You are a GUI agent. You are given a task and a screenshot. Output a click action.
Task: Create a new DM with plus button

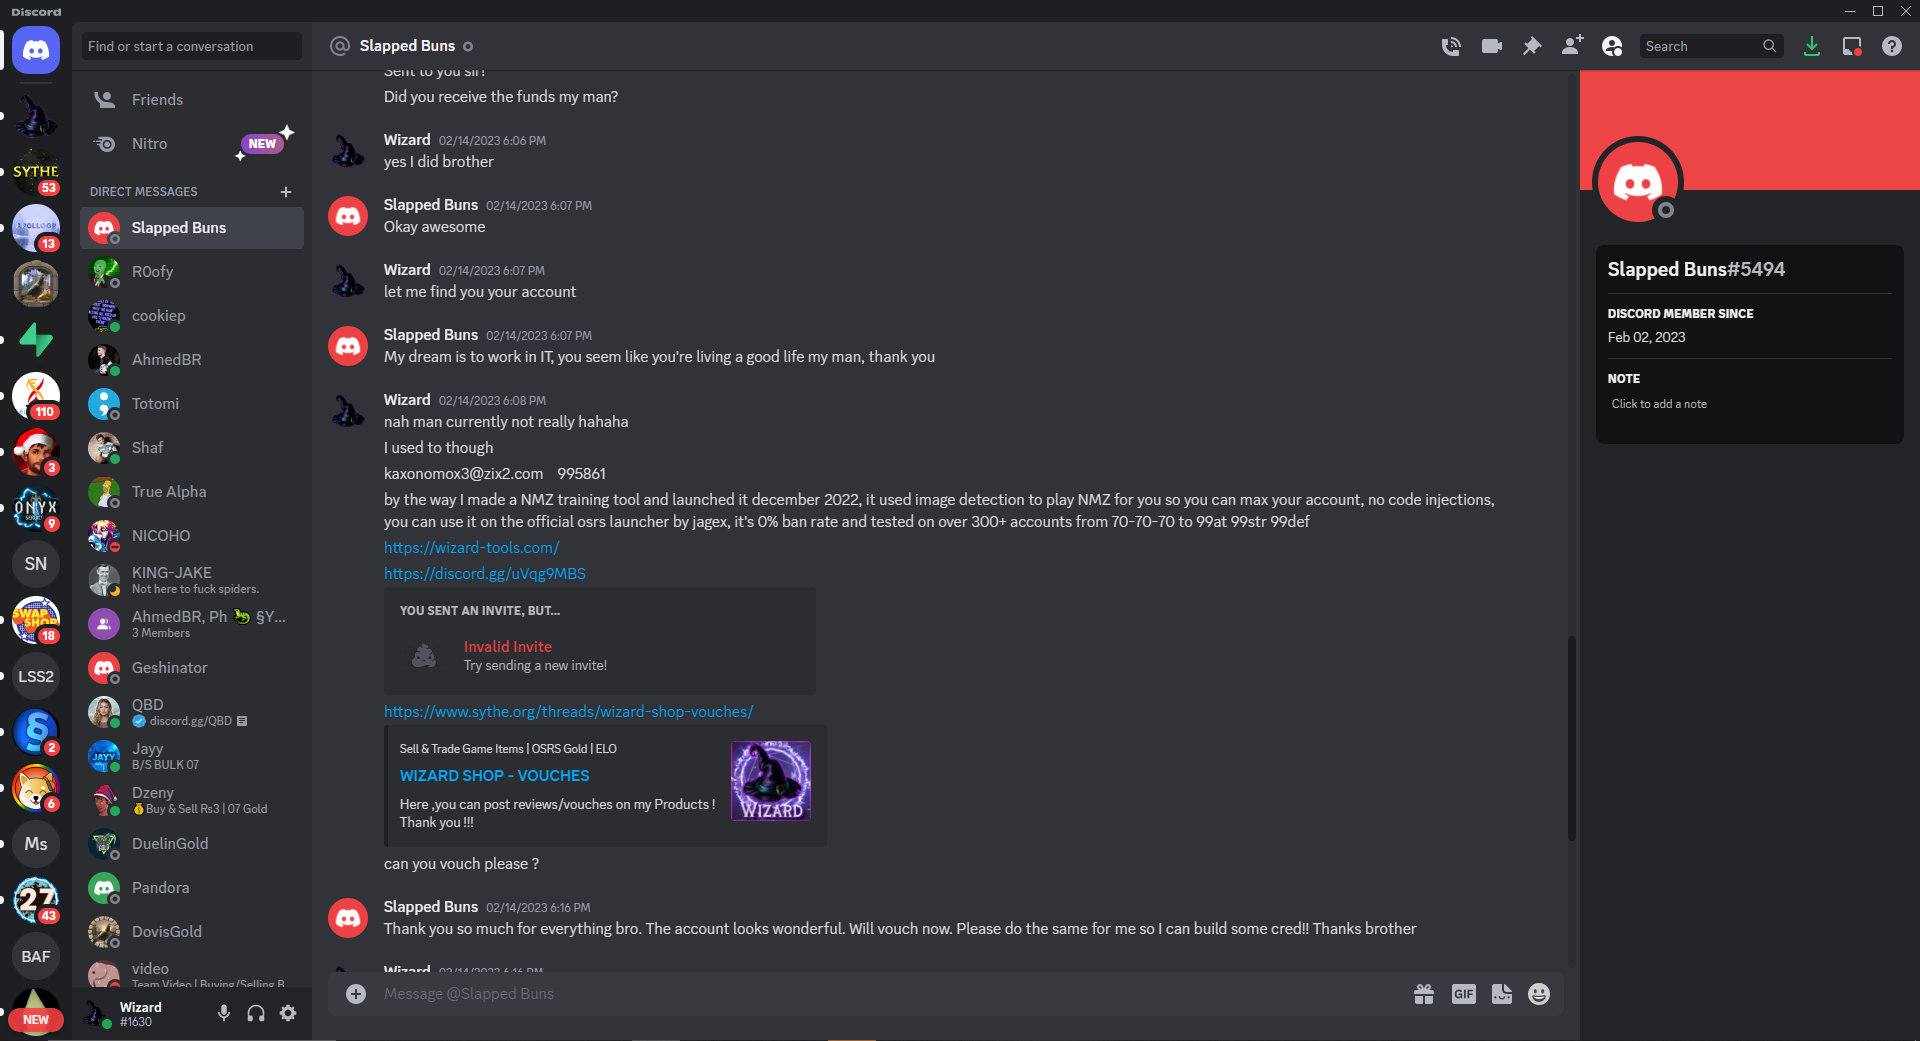[286, 192]
